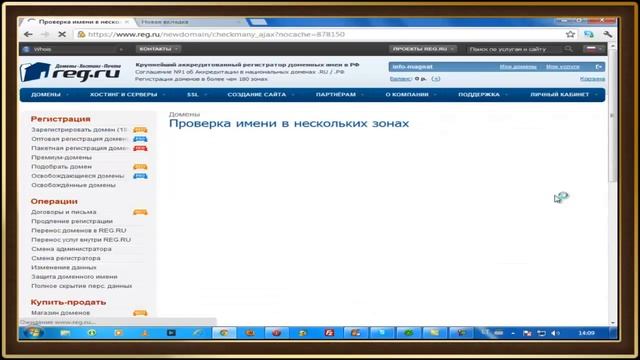Open Перенос услуг внутри REG.RU link

(81, 240)
